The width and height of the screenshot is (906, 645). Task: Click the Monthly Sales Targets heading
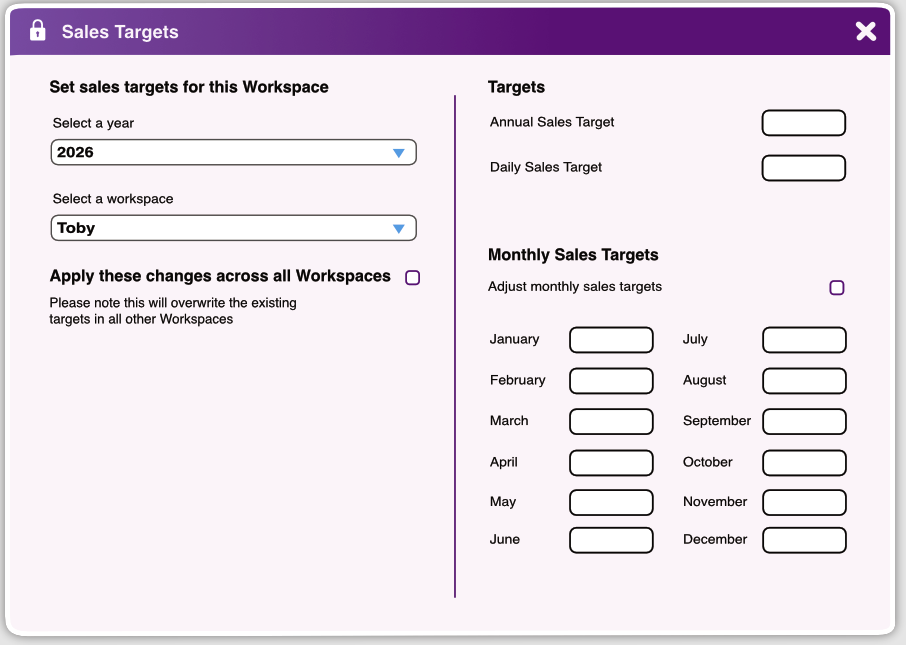coord(573,255)
